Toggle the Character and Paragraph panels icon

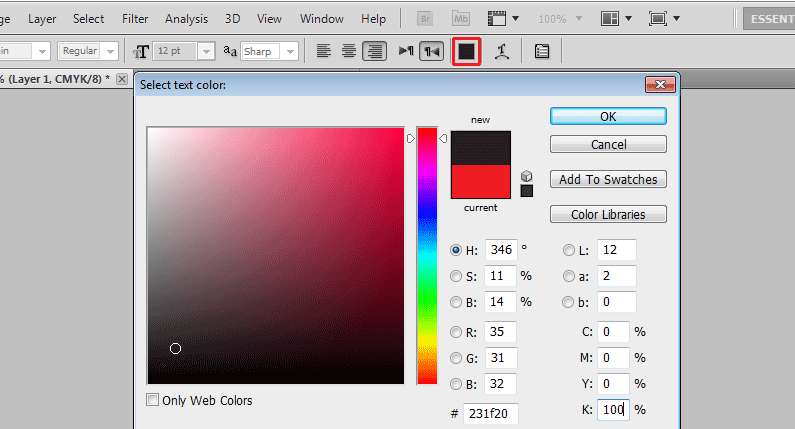tap(542, 51)
